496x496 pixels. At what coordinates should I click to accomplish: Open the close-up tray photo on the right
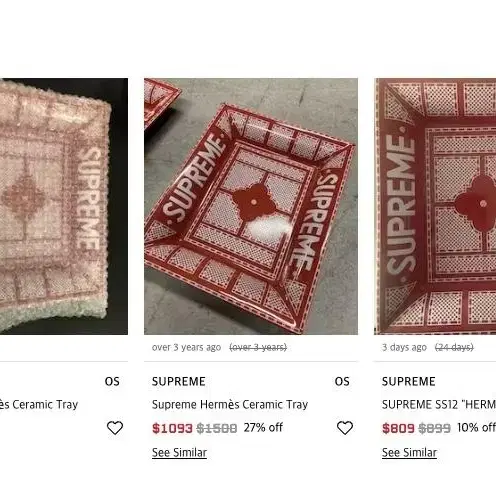pos(435,206)
